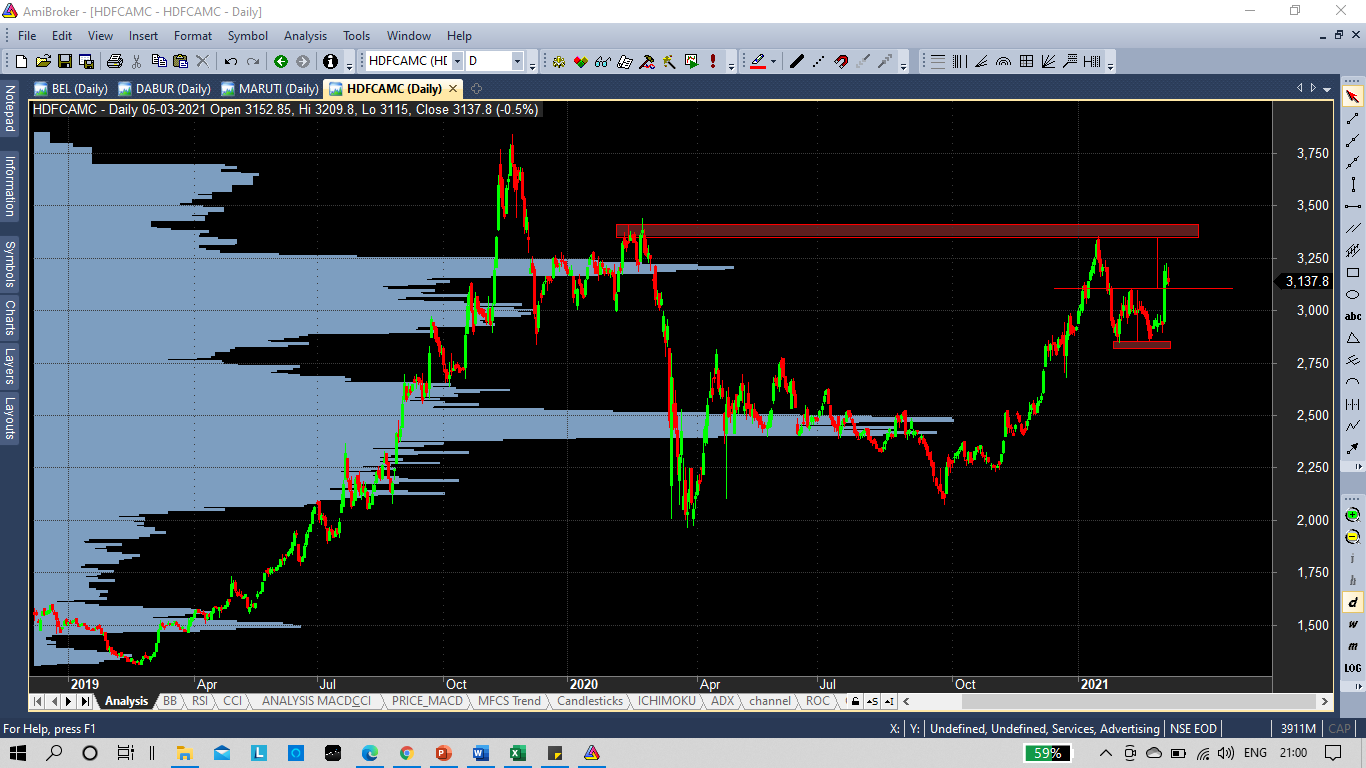
Task: Click the glasses Explore icon
Action: pos(602,61)
